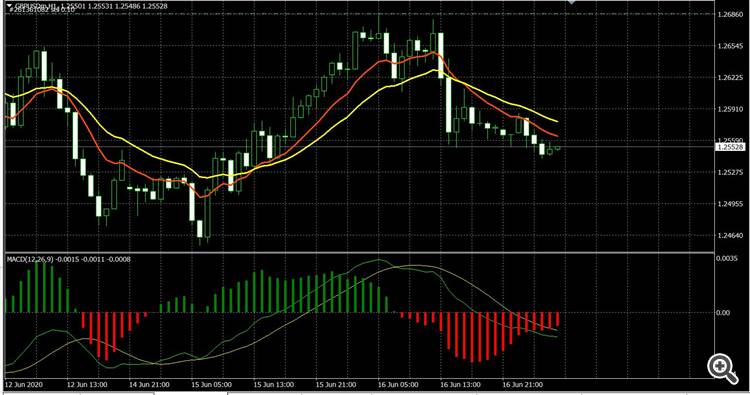Click the 1.25910 price axis label

(730, 109)
